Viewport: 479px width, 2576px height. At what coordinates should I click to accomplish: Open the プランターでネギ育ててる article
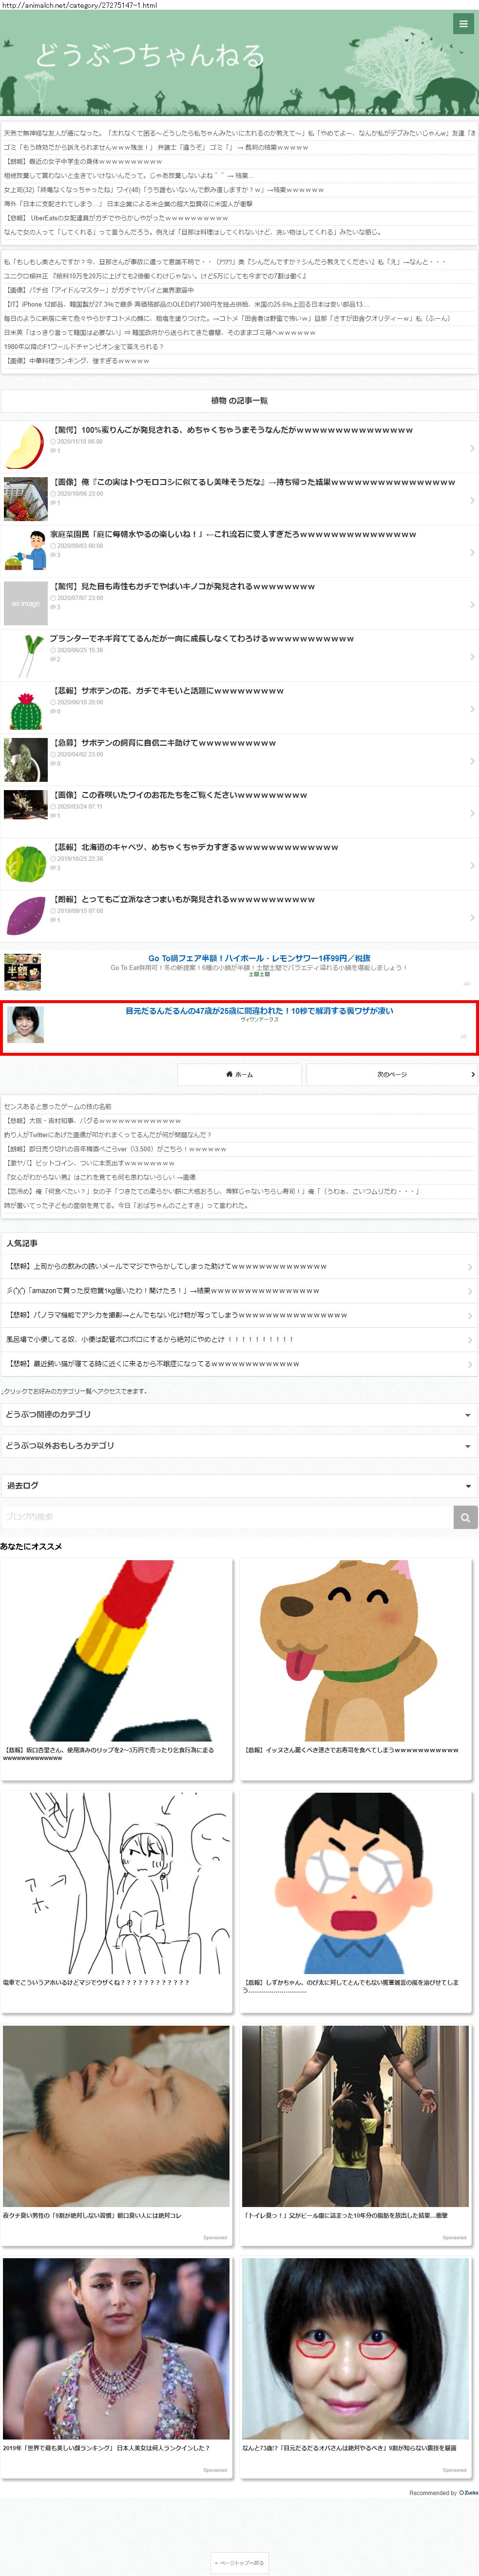(x=202, y=638)
